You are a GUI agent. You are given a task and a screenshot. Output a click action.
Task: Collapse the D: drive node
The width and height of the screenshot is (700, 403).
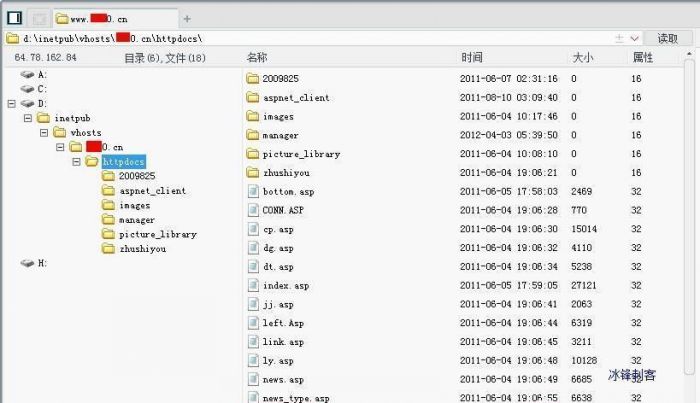(x=12, y=104)
